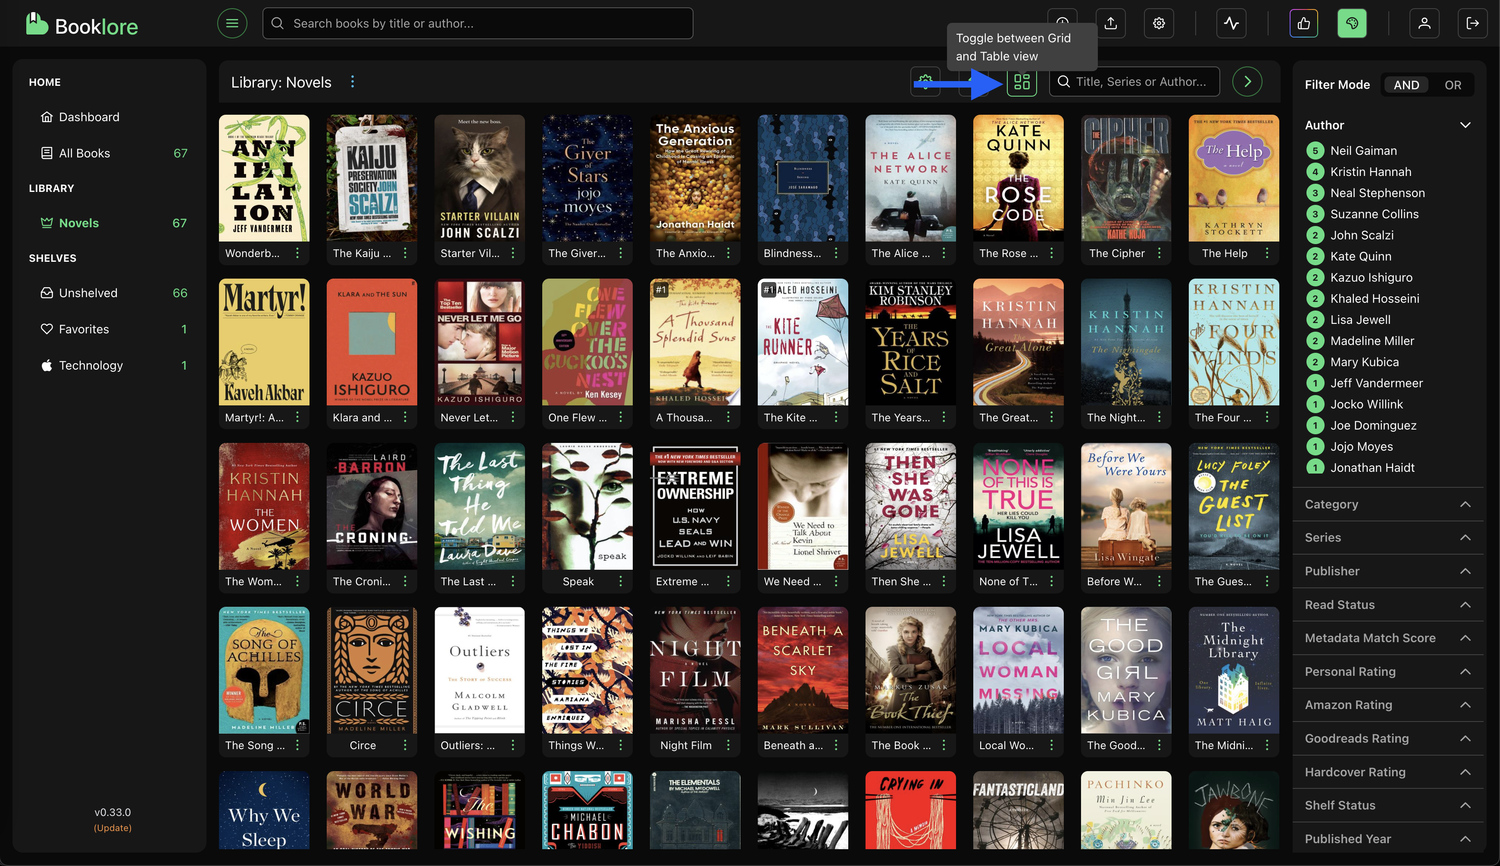The image size is (1500, 866).
Task: Click the thumbs-up icon in top bar
Action: (x=1303, y=23)
